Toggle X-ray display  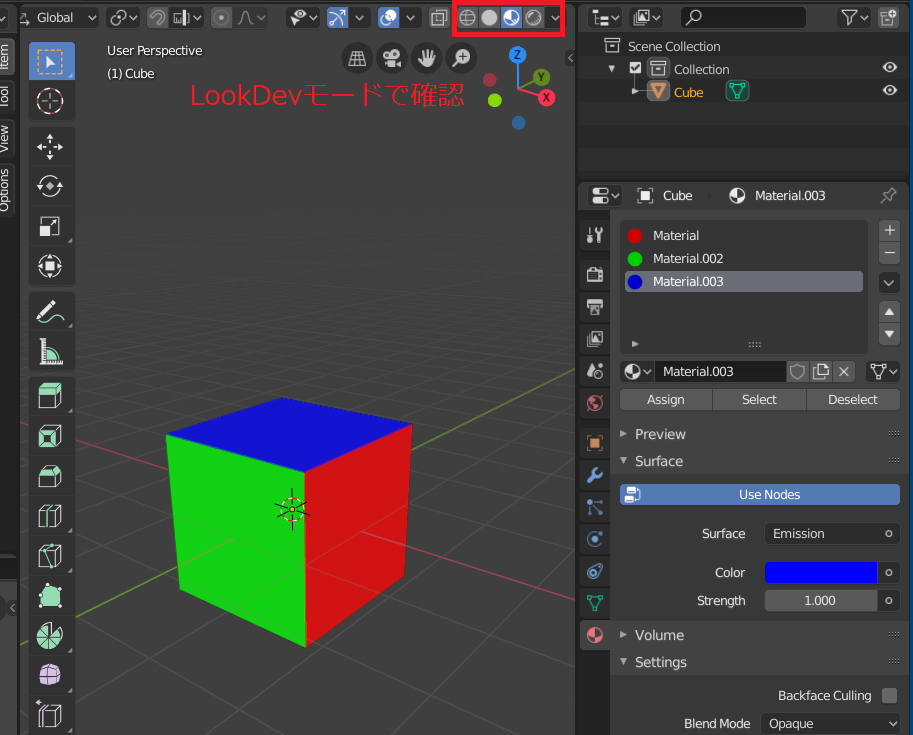point(438,18)
